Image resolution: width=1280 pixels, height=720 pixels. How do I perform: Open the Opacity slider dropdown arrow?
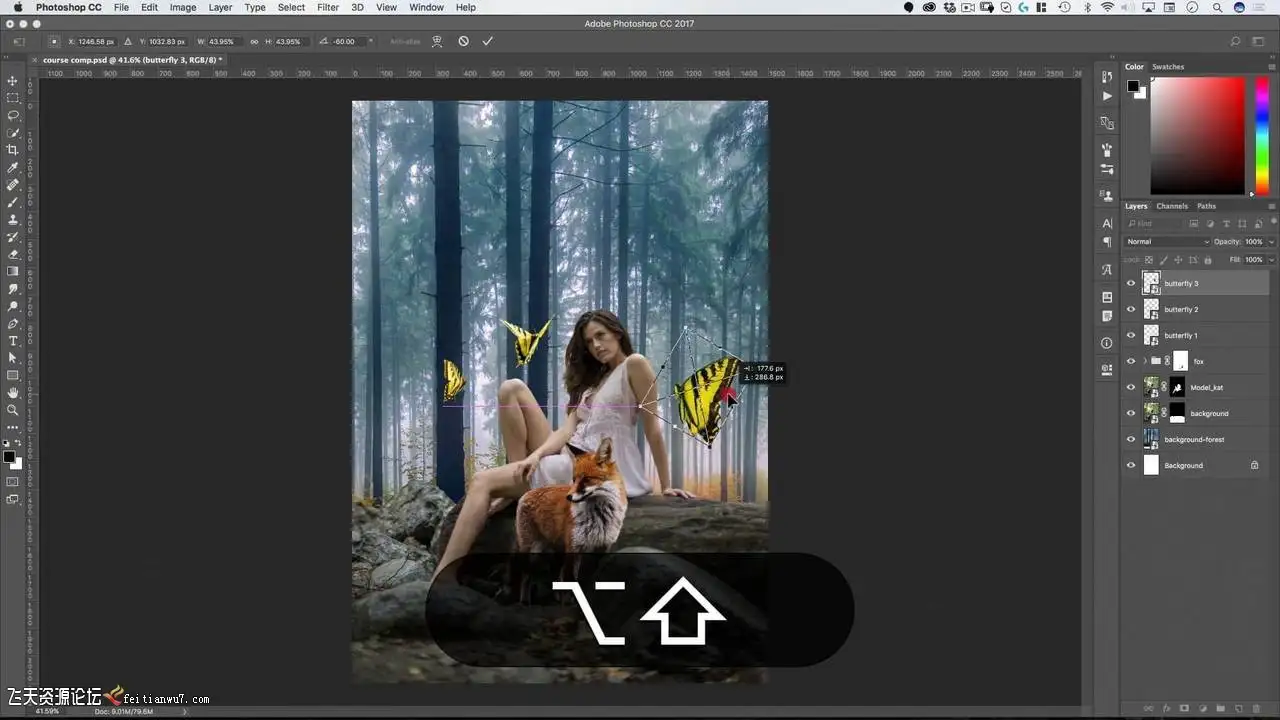coord(1271,241)
